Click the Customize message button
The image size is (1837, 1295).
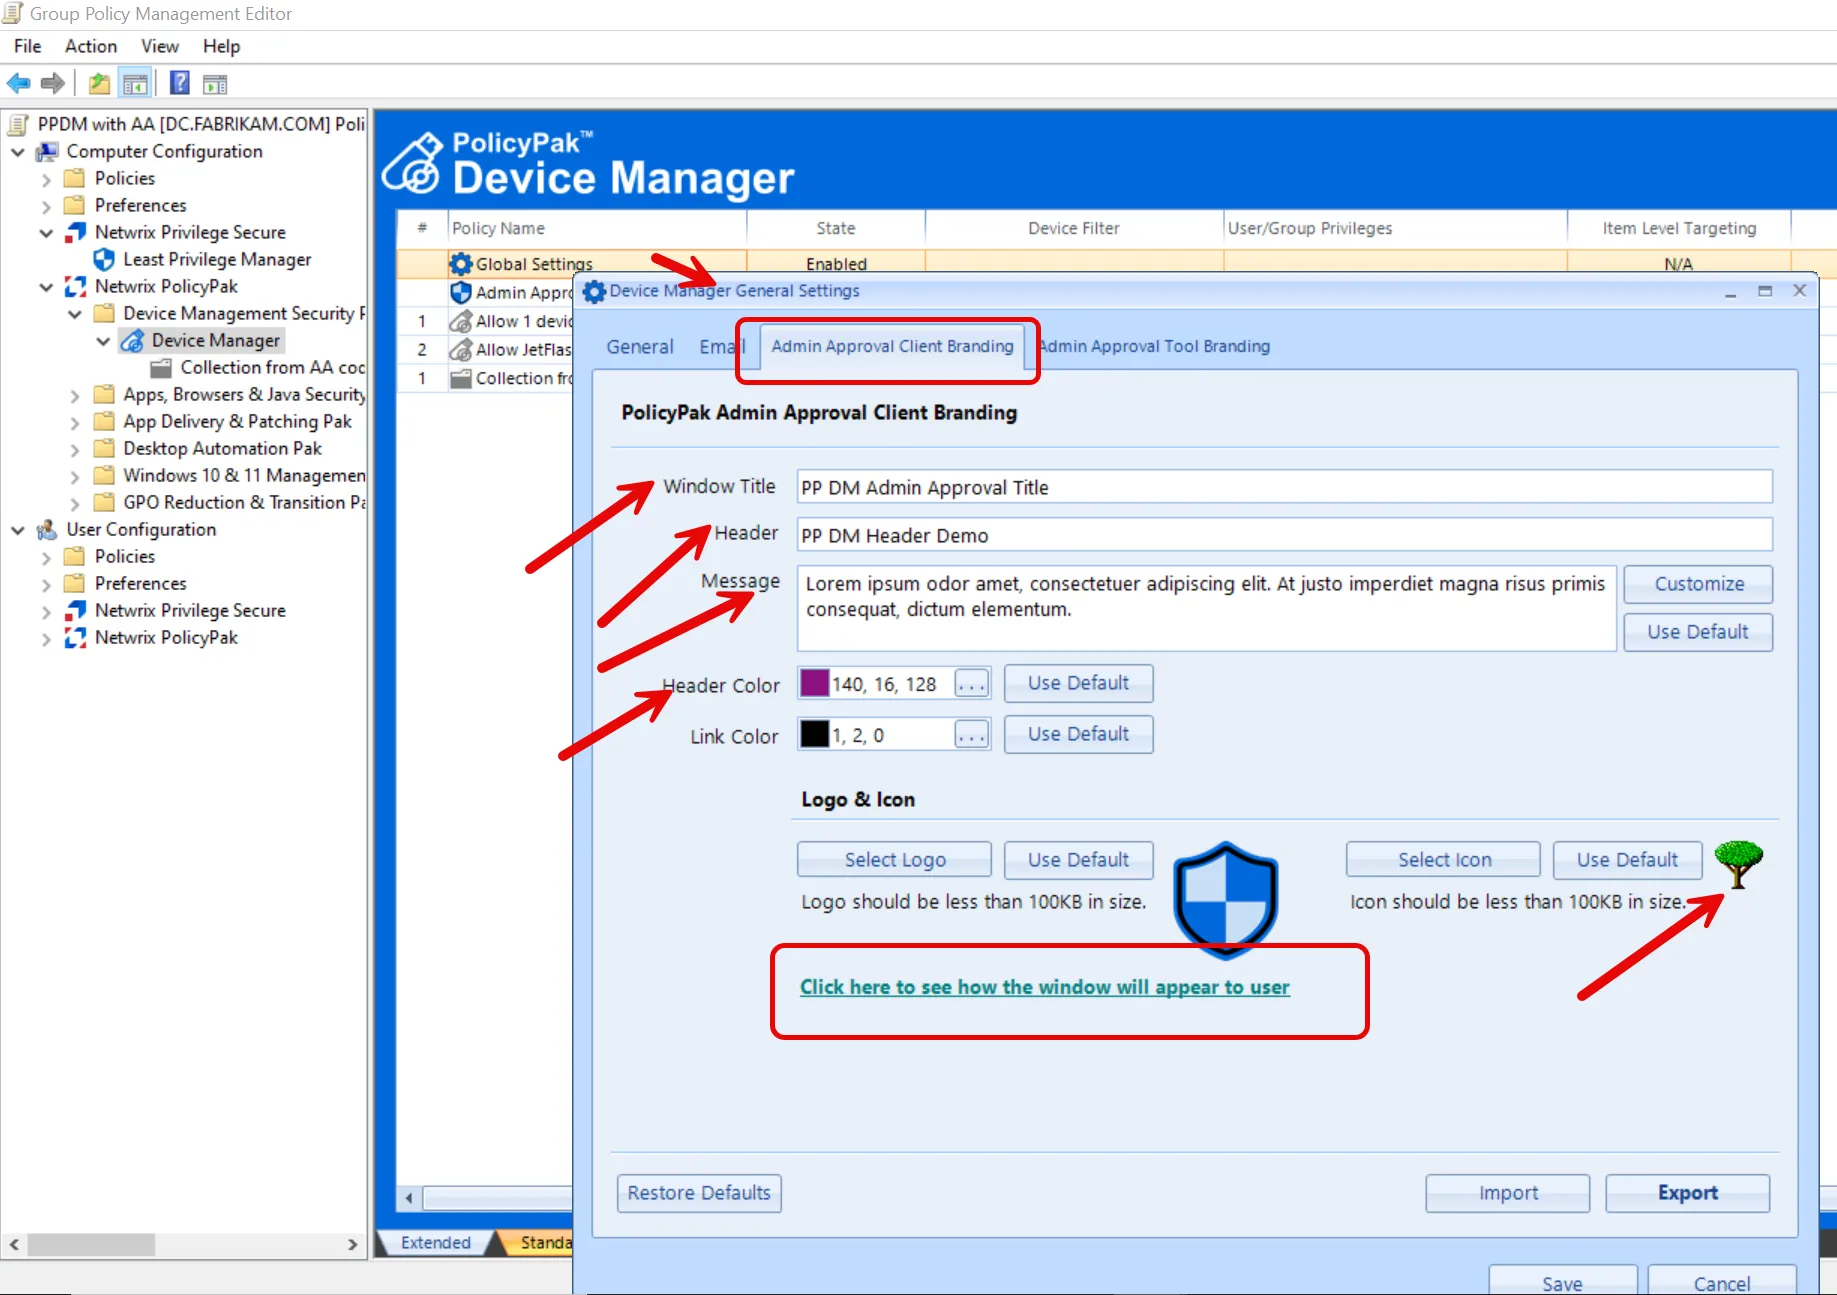pos(1698,584)
